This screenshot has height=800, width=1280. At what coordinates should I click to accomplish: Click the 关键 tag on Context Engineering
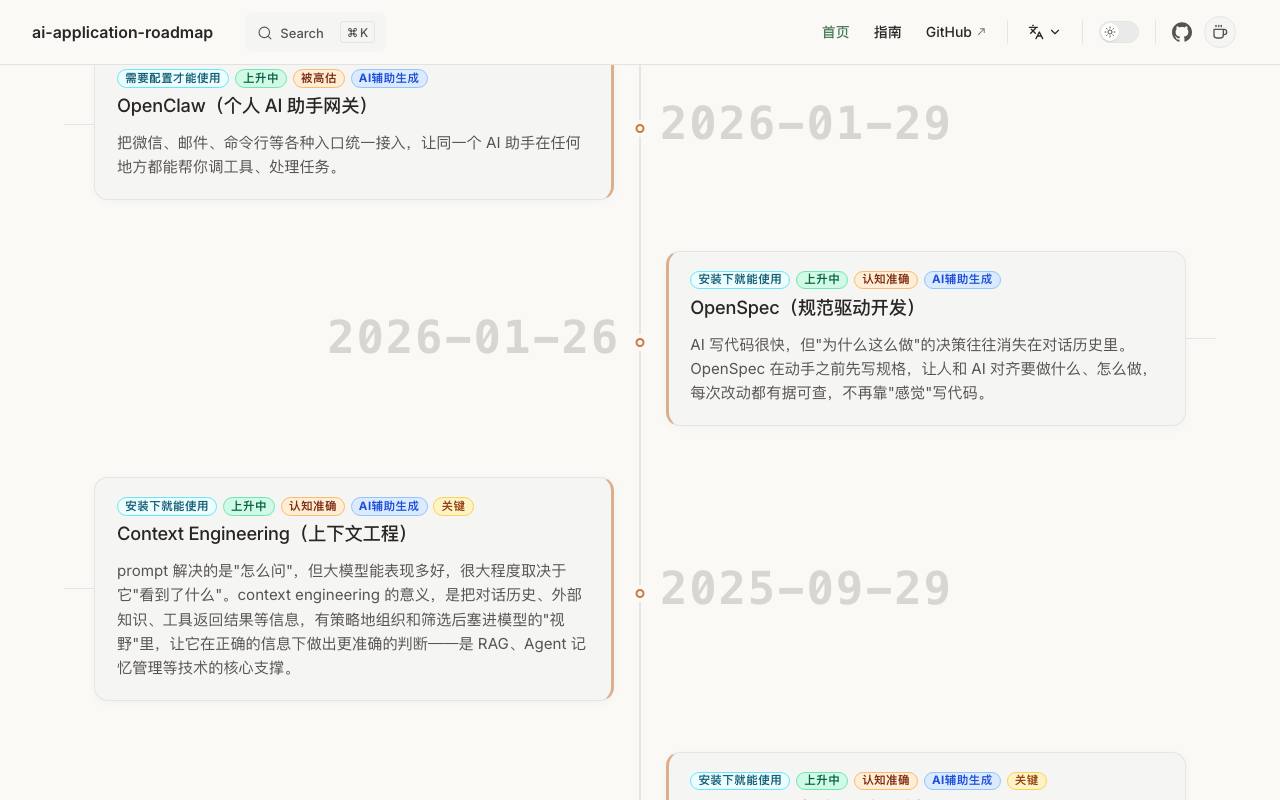(x=454, y=506)
